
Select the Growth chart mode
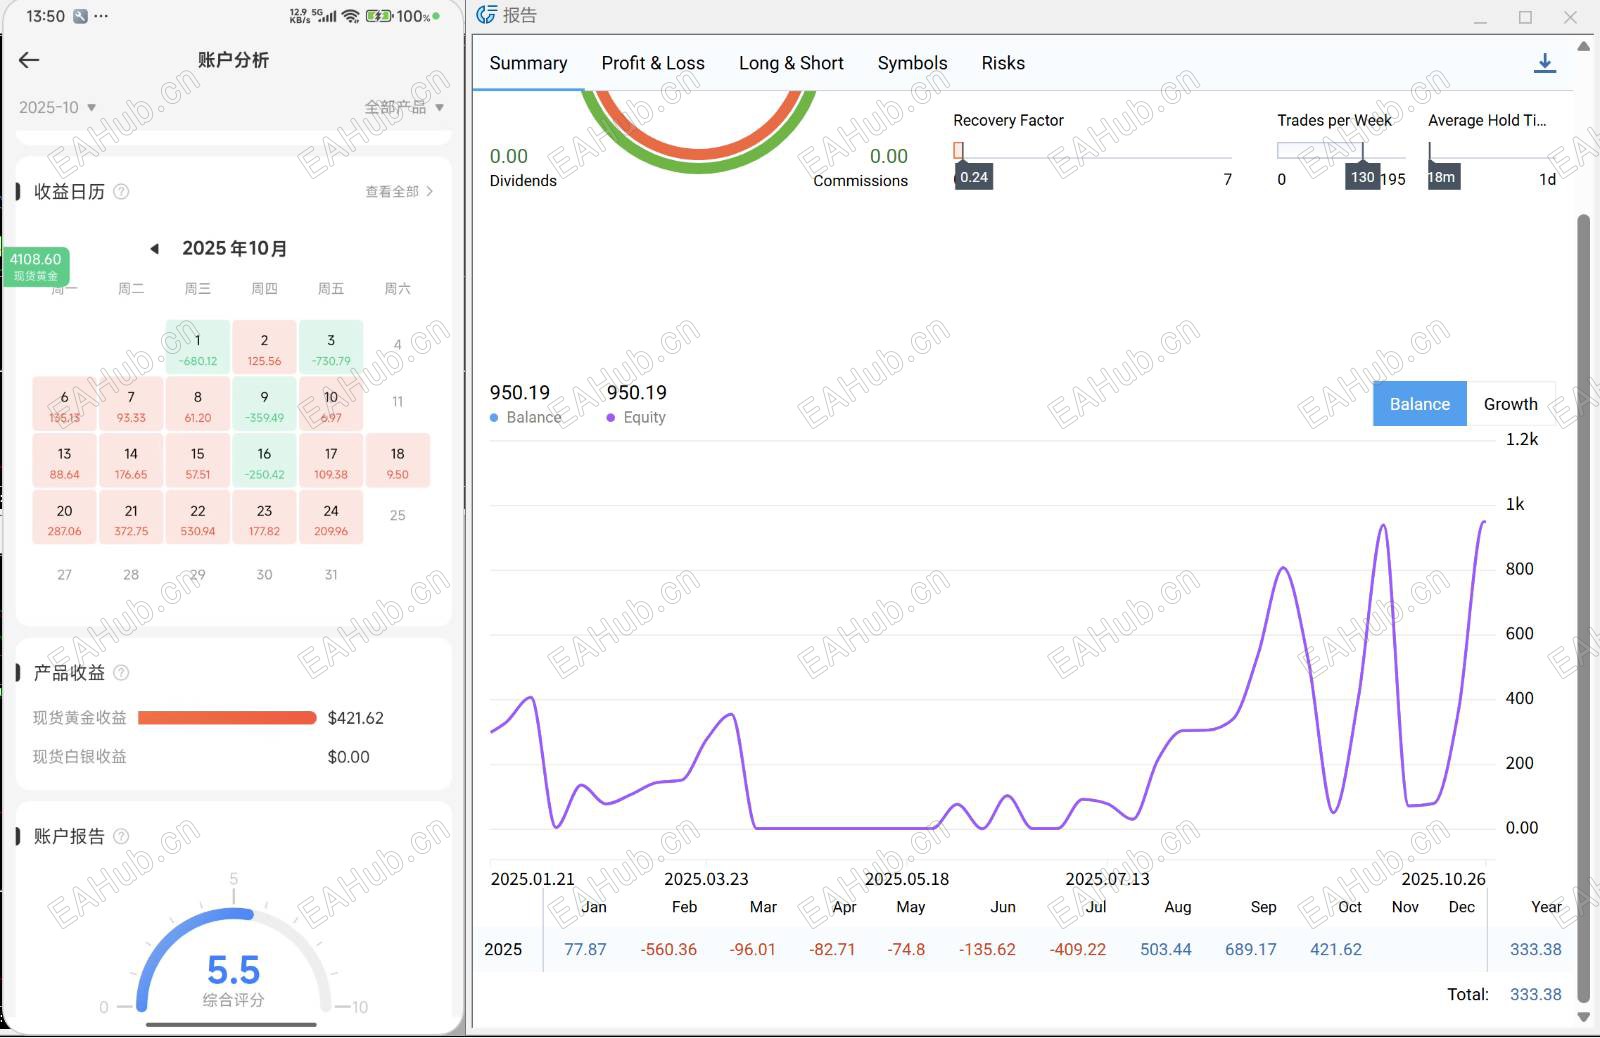click(x=1511, y=404)
